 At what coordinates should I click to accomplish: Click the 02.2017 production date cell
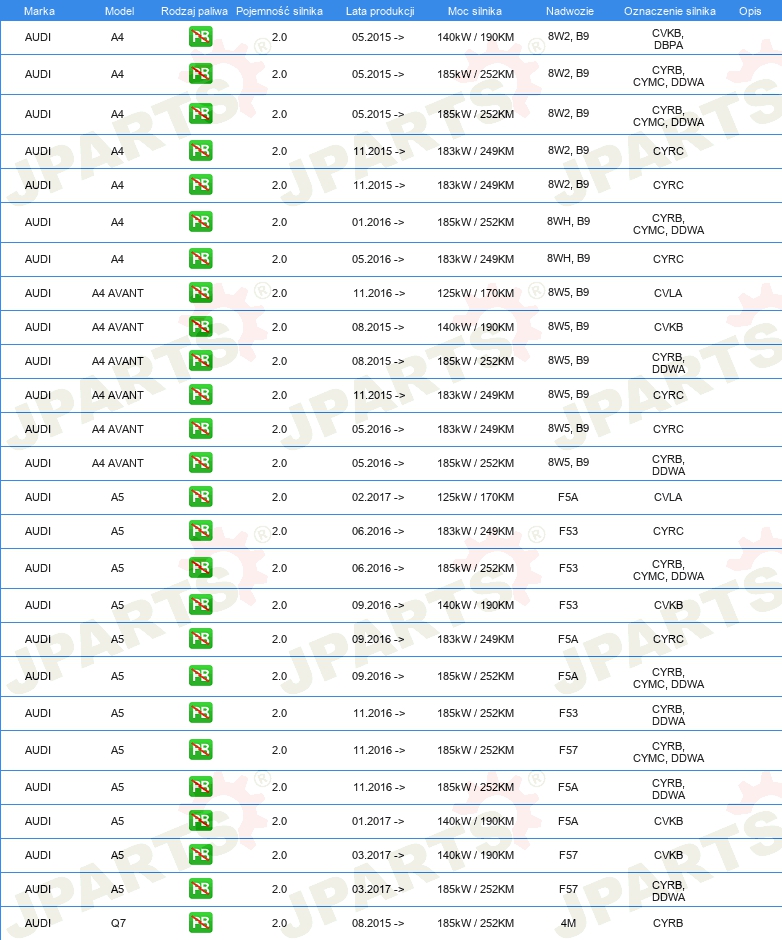click(378, 497)
